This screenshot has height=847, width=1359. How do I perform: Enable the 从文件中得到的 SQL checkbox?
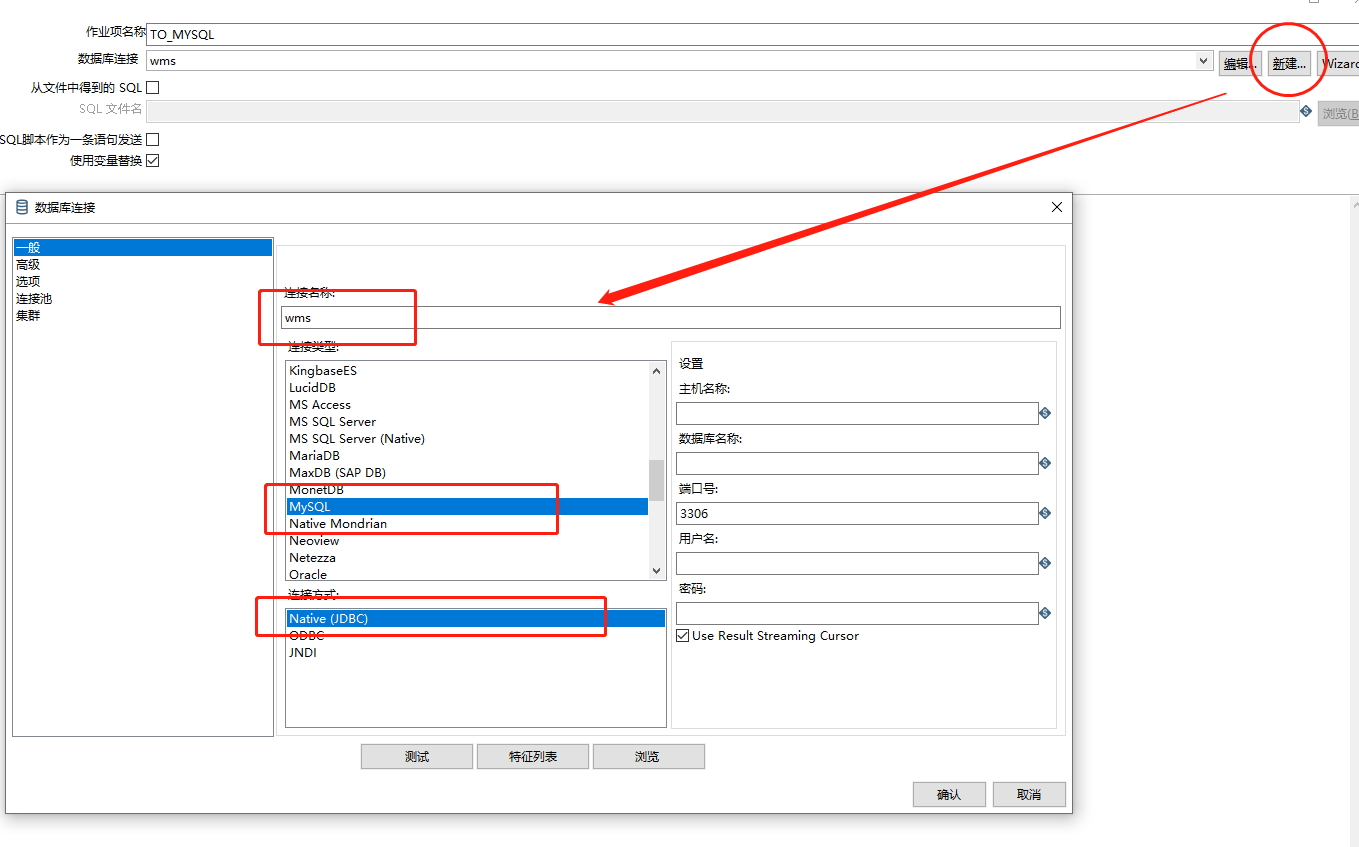[x=151, y=87]
